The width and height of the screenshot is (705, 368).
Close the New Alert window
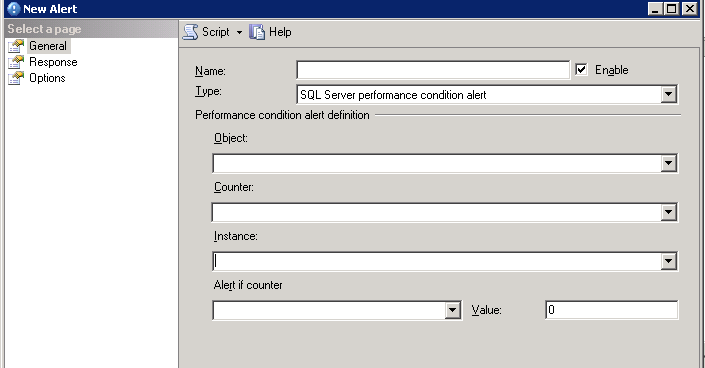689,9
